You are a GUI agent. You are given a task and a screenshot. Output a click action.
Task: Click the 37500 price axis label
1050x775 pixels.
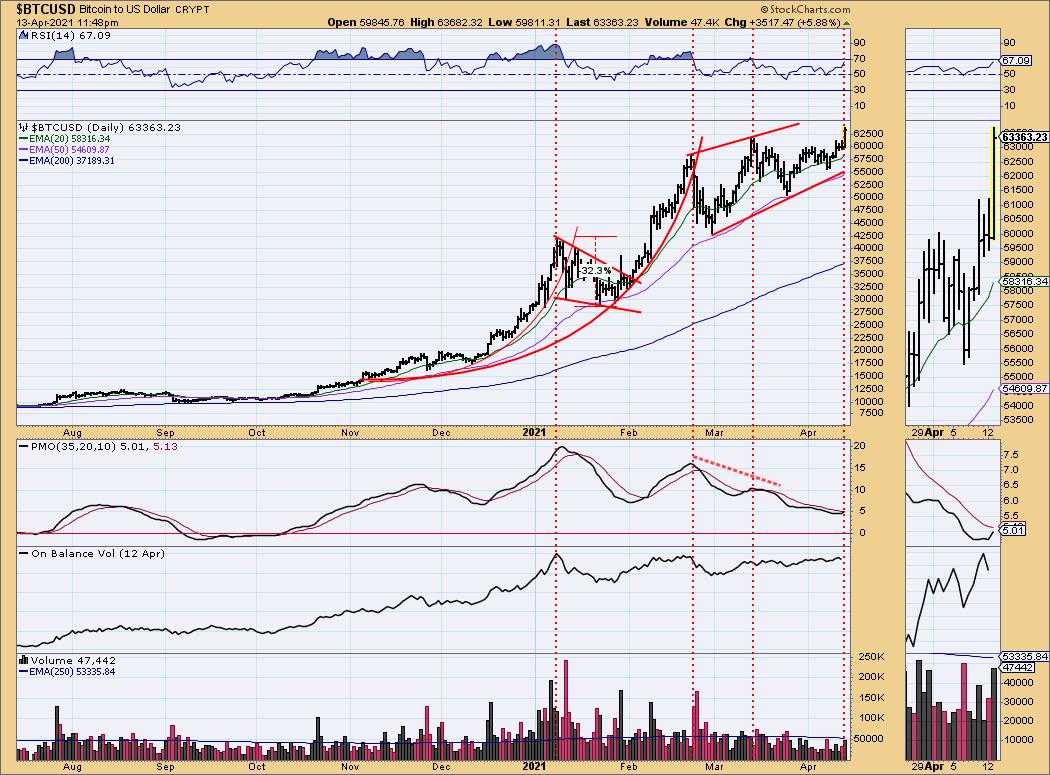pyautogui.click(x=871, y=261)
